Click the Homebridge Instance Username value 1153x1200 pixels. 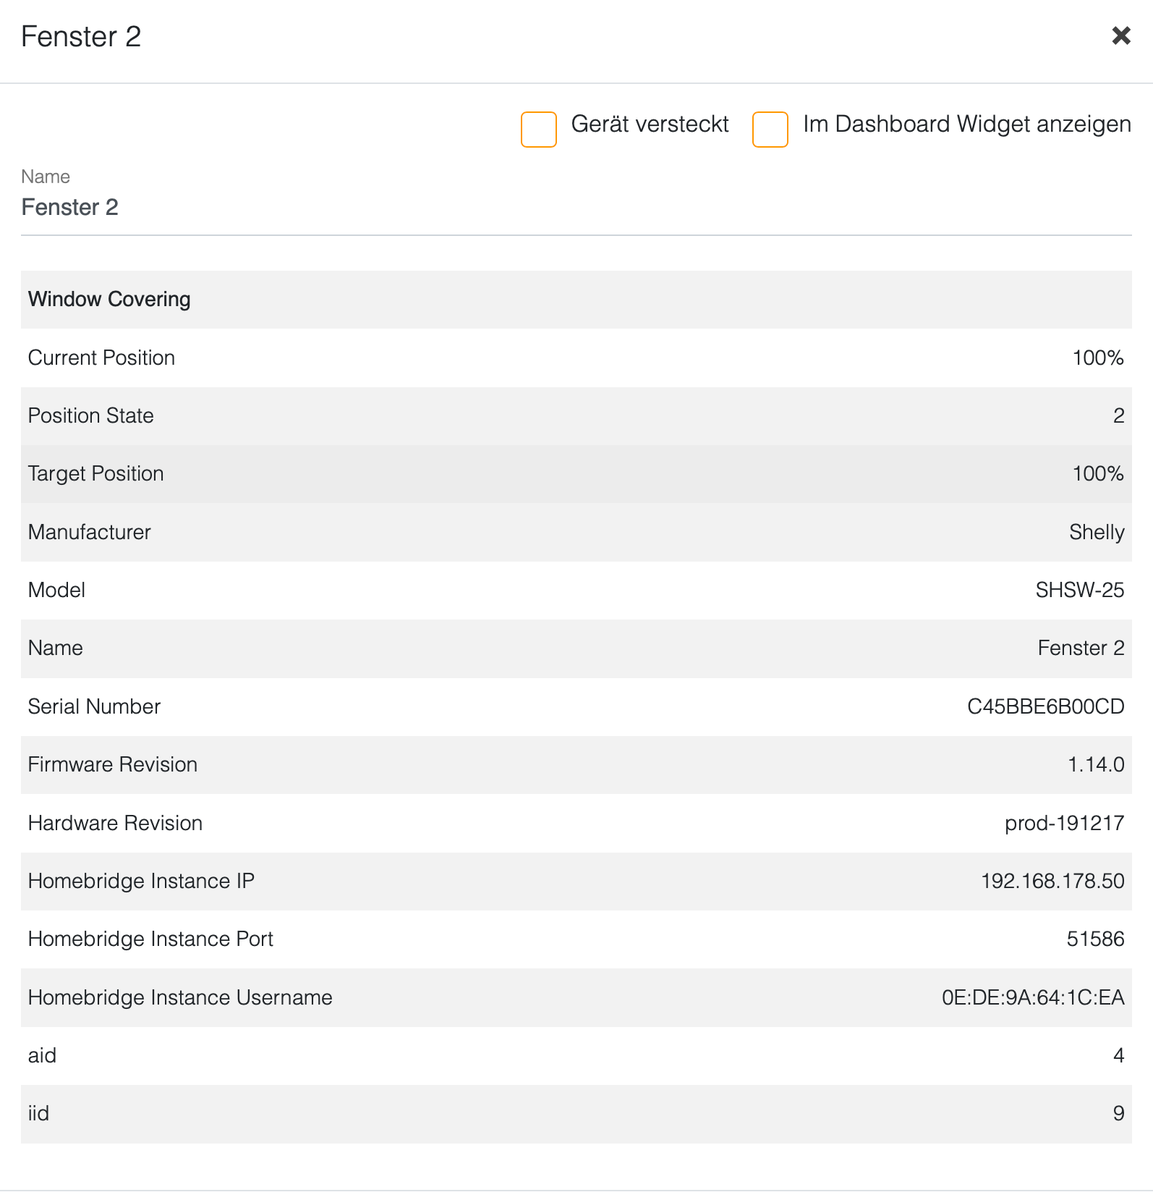click(x=1032, y=998)
